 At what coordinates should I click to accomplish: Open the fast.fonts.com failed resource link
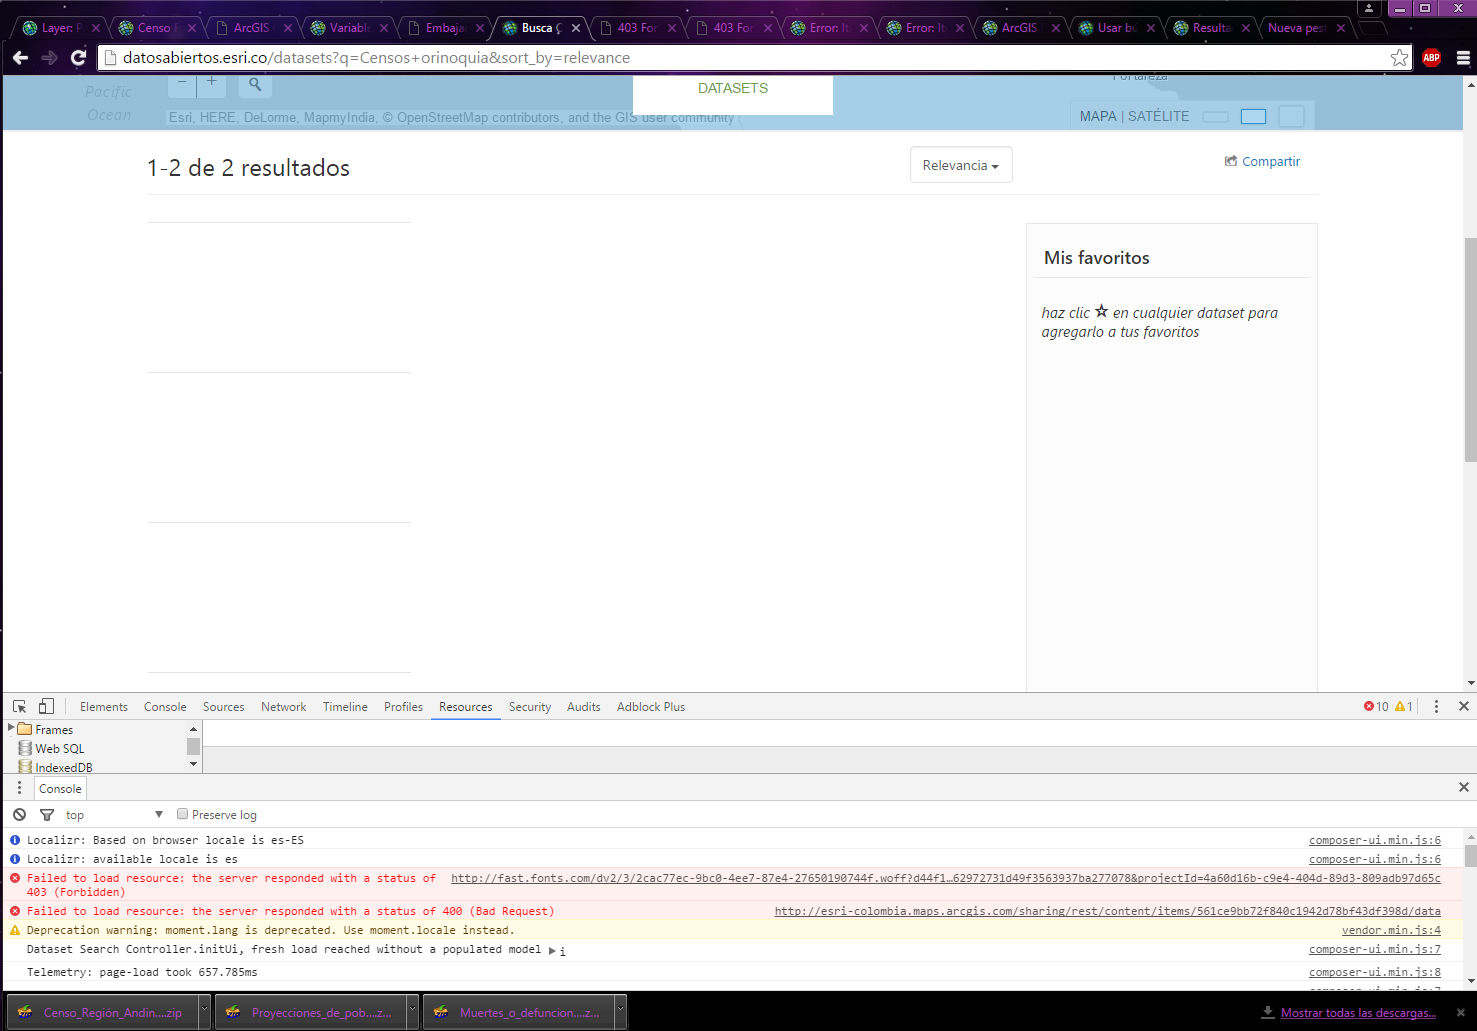(x=946, y=878)
